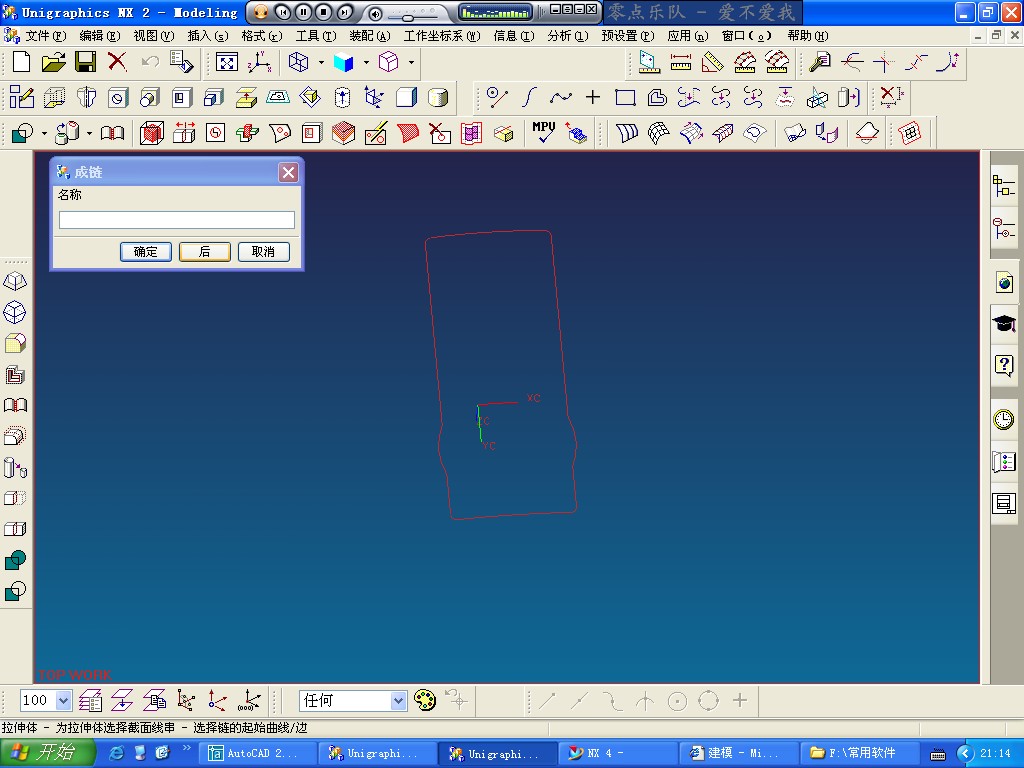1024x768 pixels.
Task: Open the 编辑 menu
Action: (x=99, y=36)
